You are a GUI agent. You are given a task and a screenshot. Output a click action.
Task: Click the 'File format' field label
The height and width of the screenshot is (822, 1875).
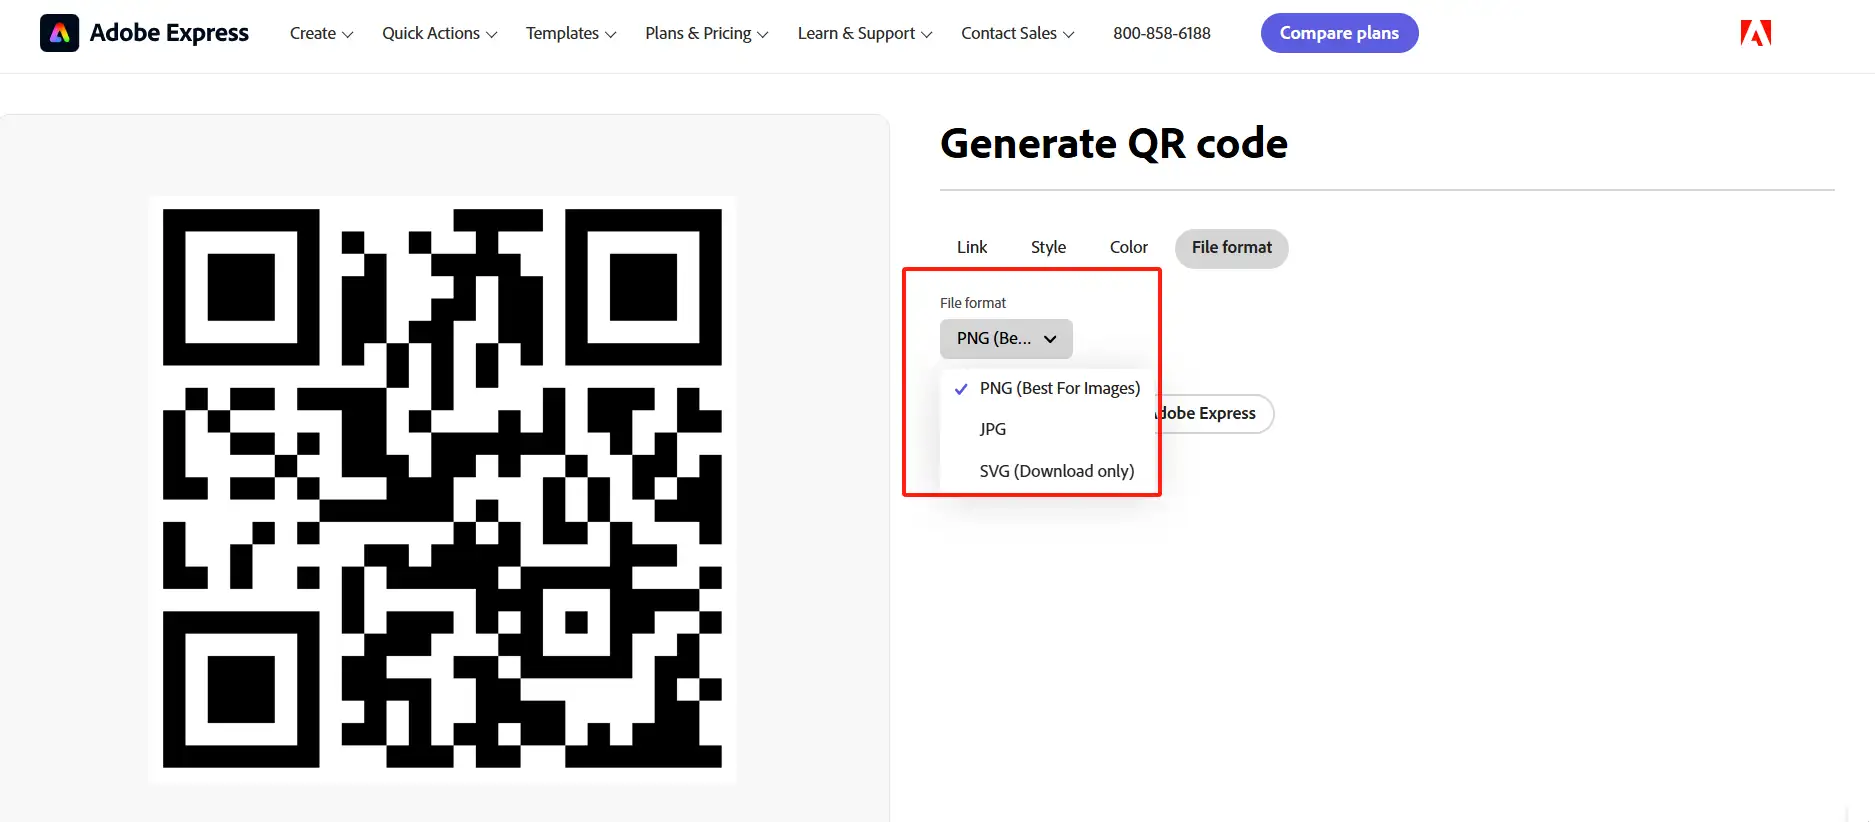coord(973,303)
